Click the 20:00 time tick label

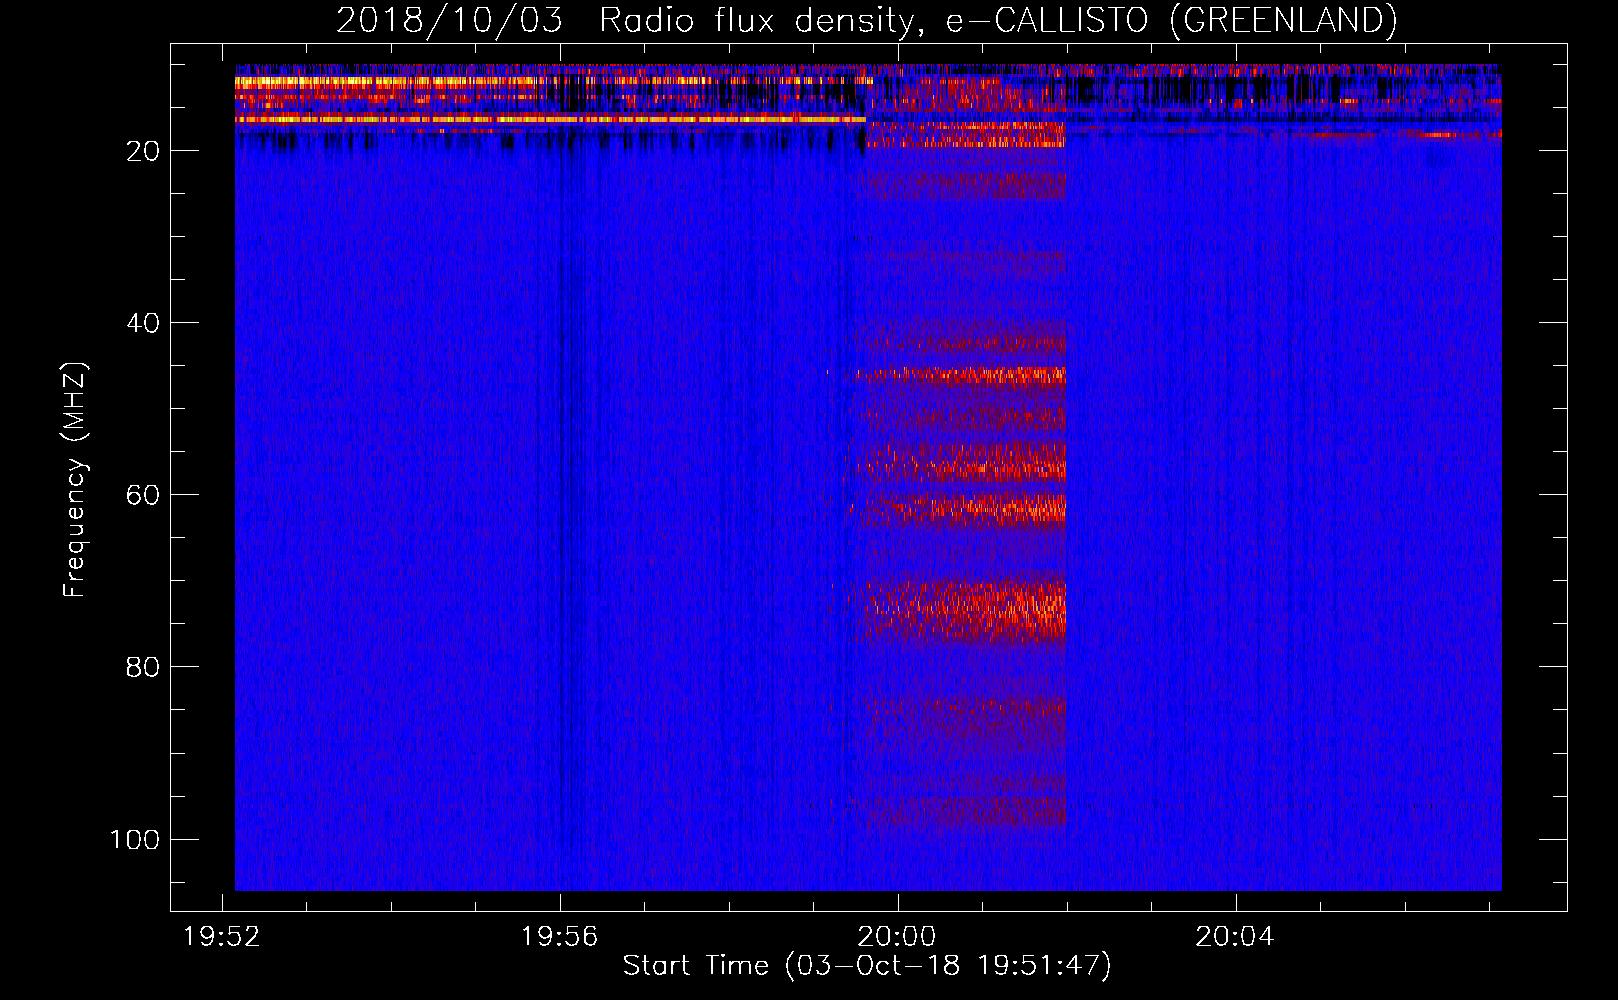coord(898,937)
